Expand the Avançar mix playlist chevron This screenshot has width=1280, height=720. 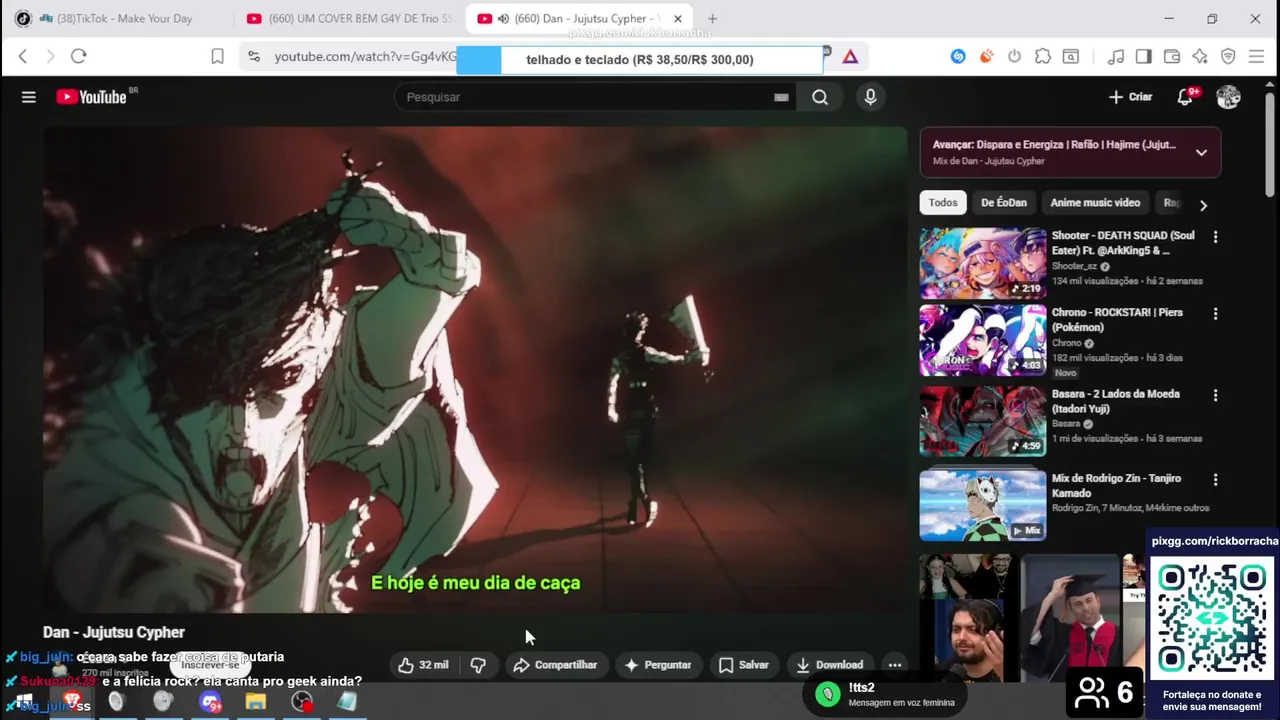coord(1201,153)
